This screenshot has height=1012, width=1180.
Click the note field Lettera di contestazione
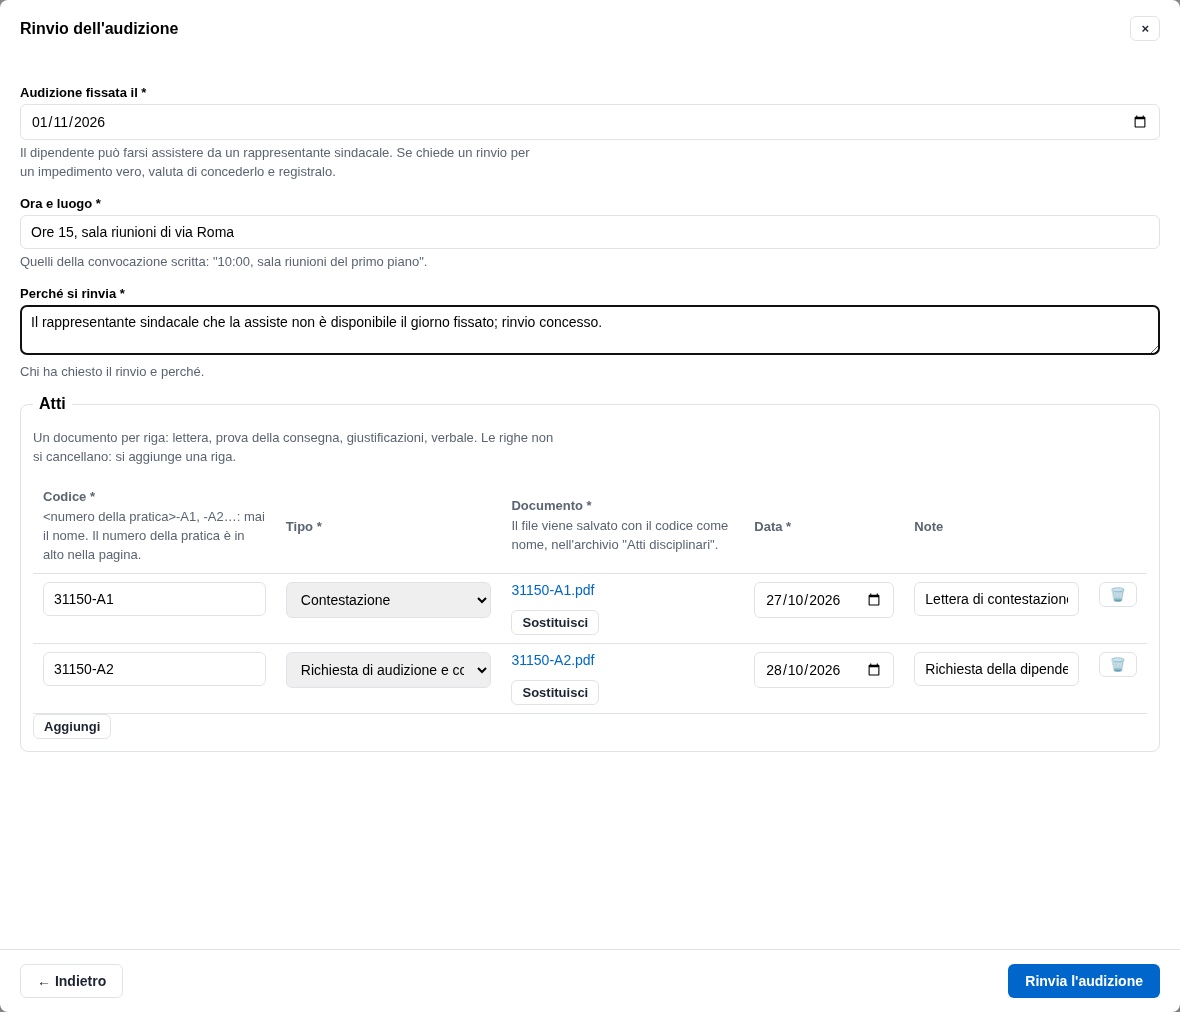pyautogui.click(x=996, y=599)
